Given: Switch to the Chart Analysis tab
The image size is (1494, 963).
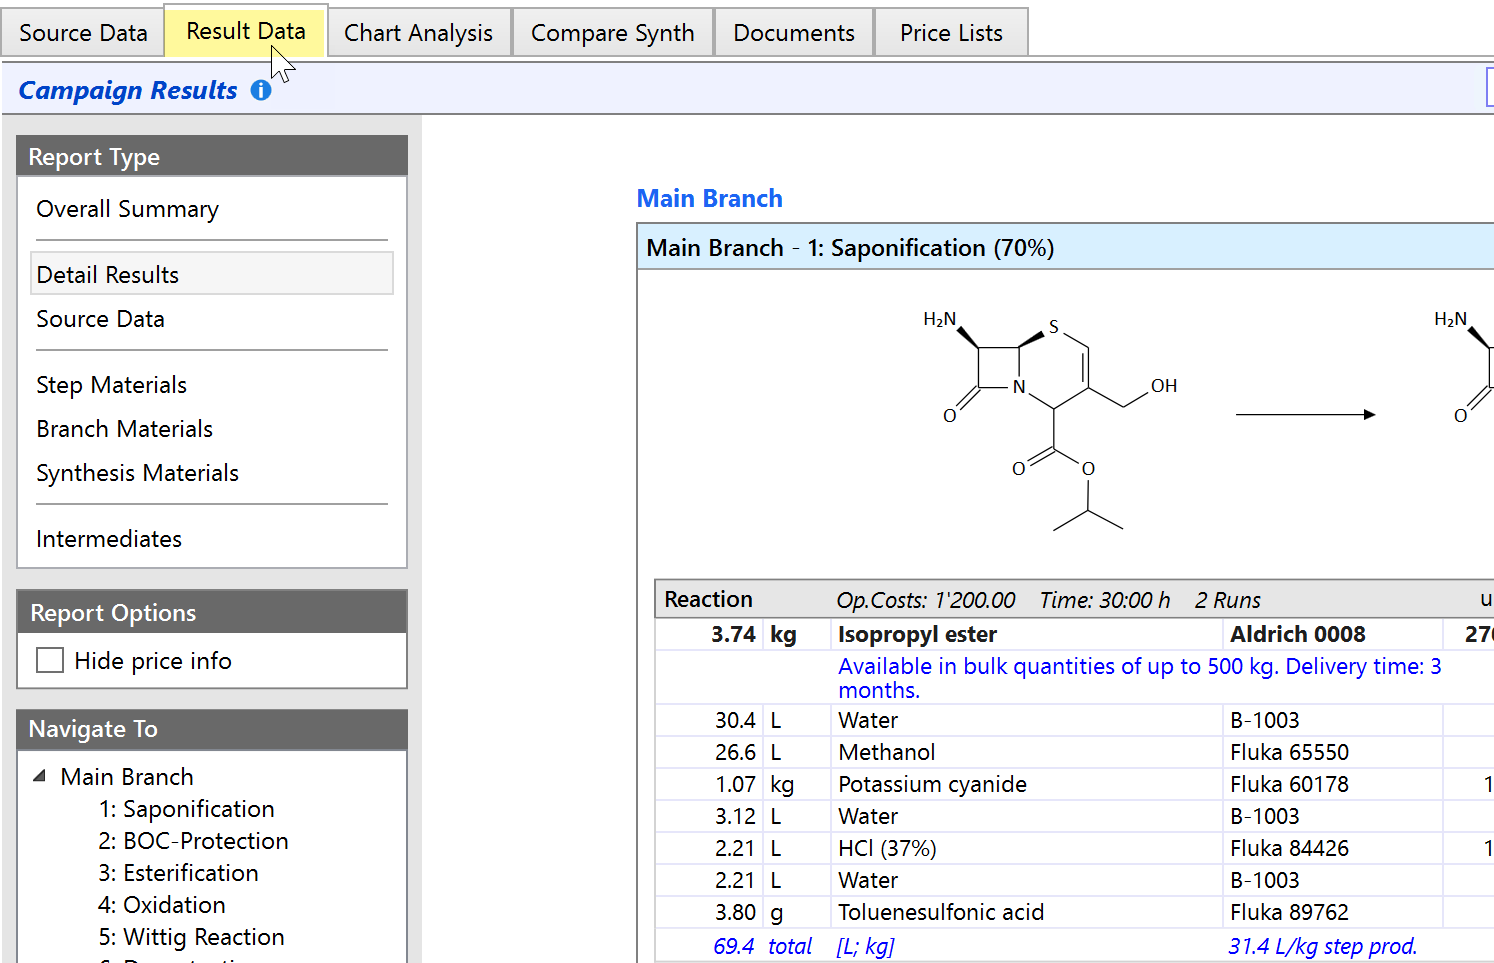Looking at the screenshot, I should coord(418,32).
